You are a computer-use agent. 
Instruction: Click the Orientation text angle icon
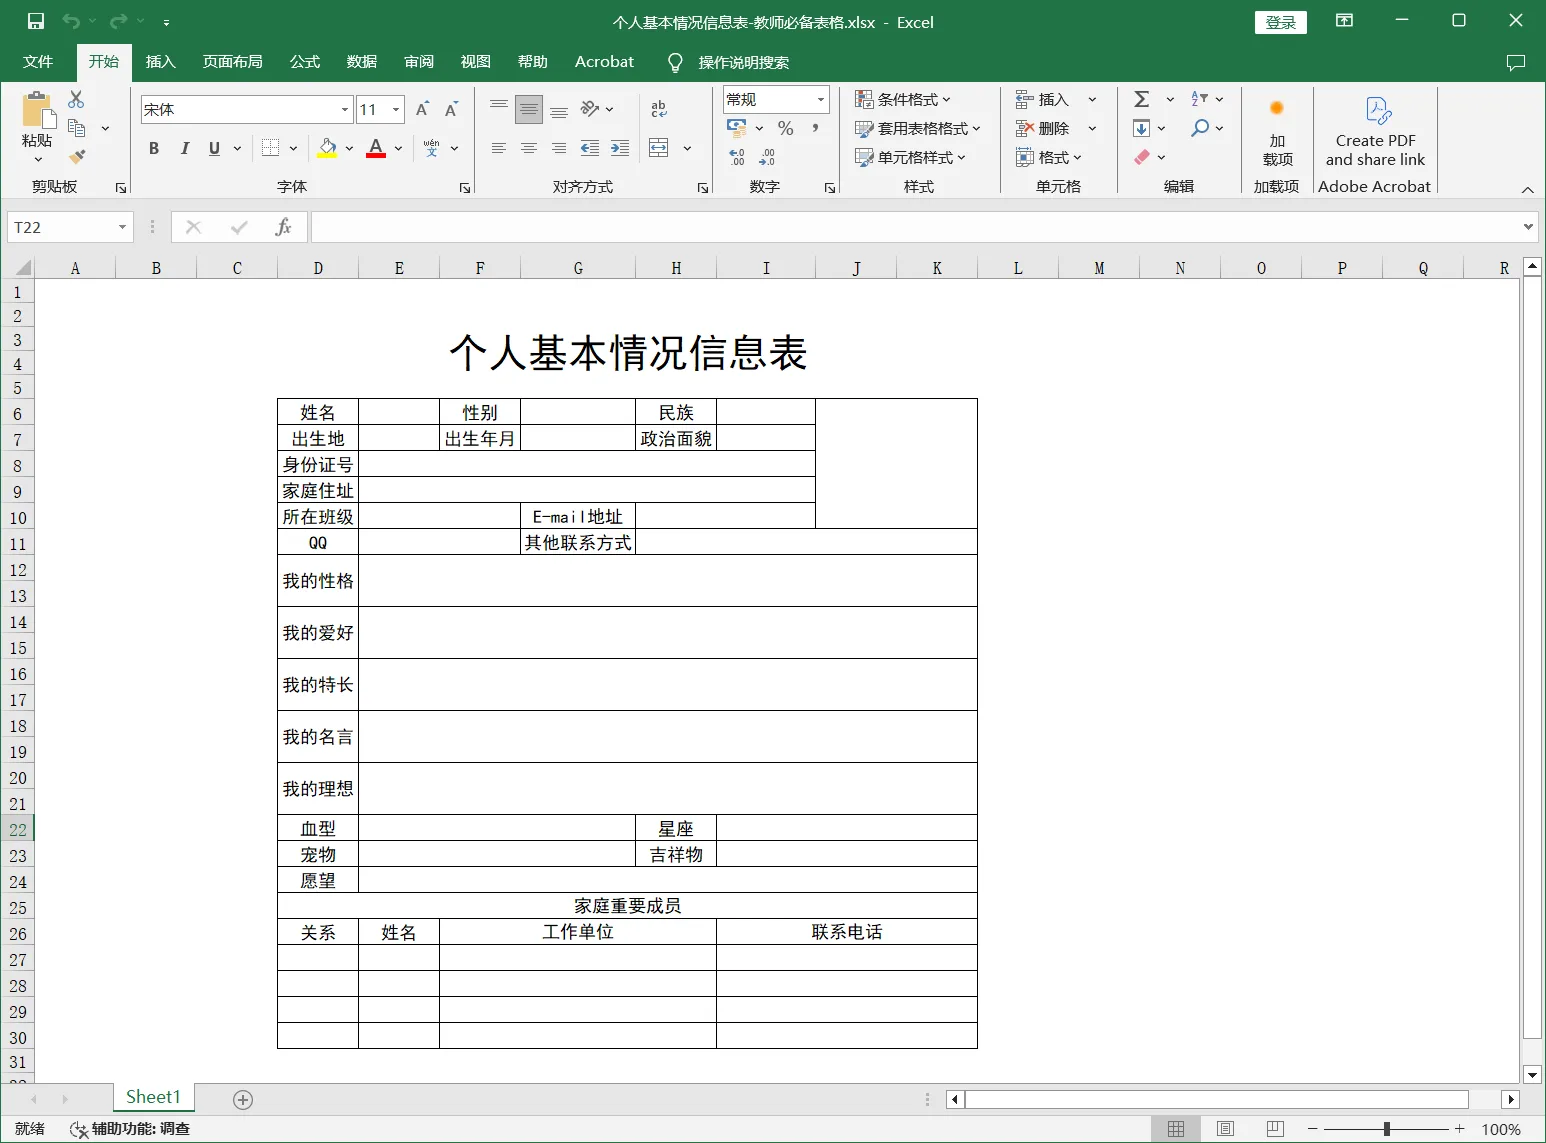(x=590, y=108)
